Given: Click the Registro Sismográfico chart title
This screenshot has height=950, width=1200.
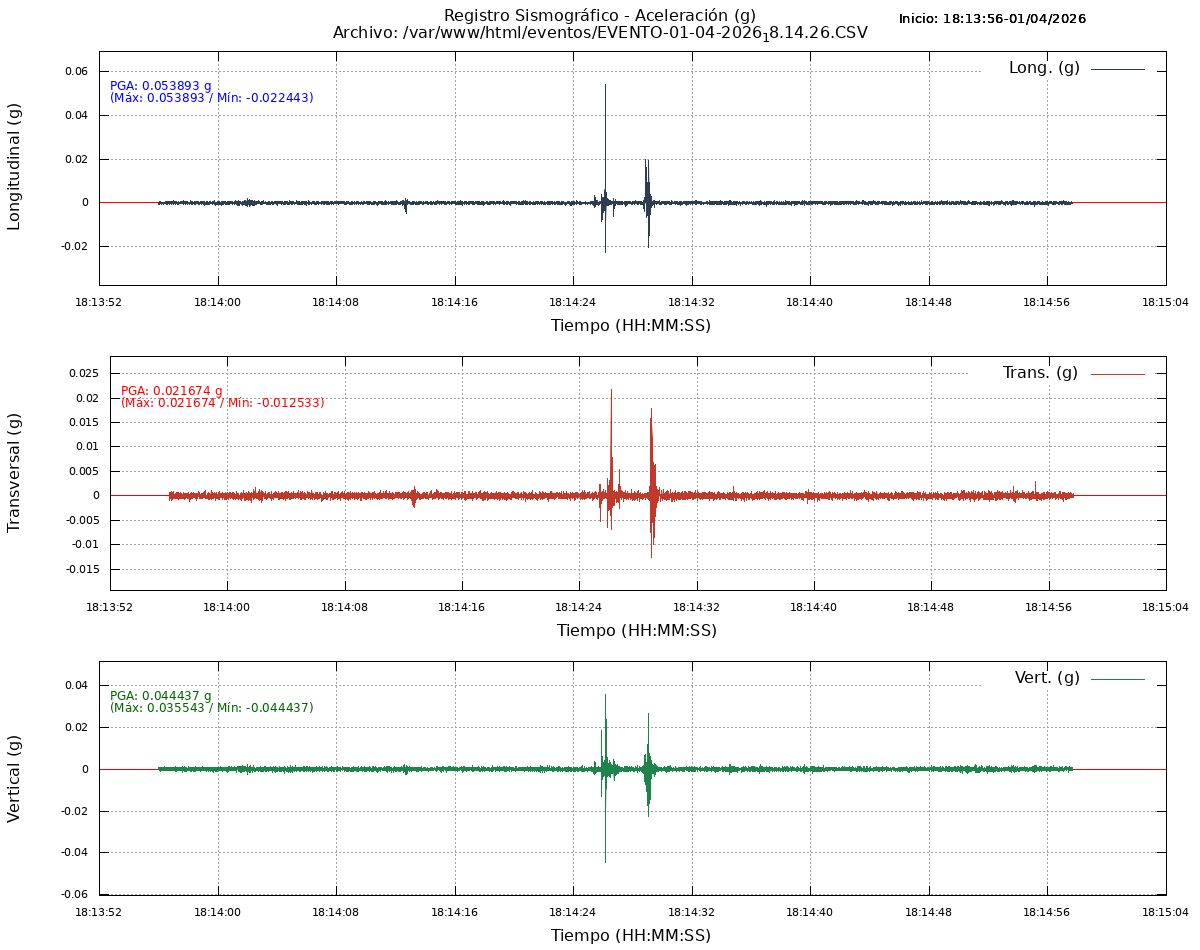Looking at the screenshot, I should tap(600, 15).
